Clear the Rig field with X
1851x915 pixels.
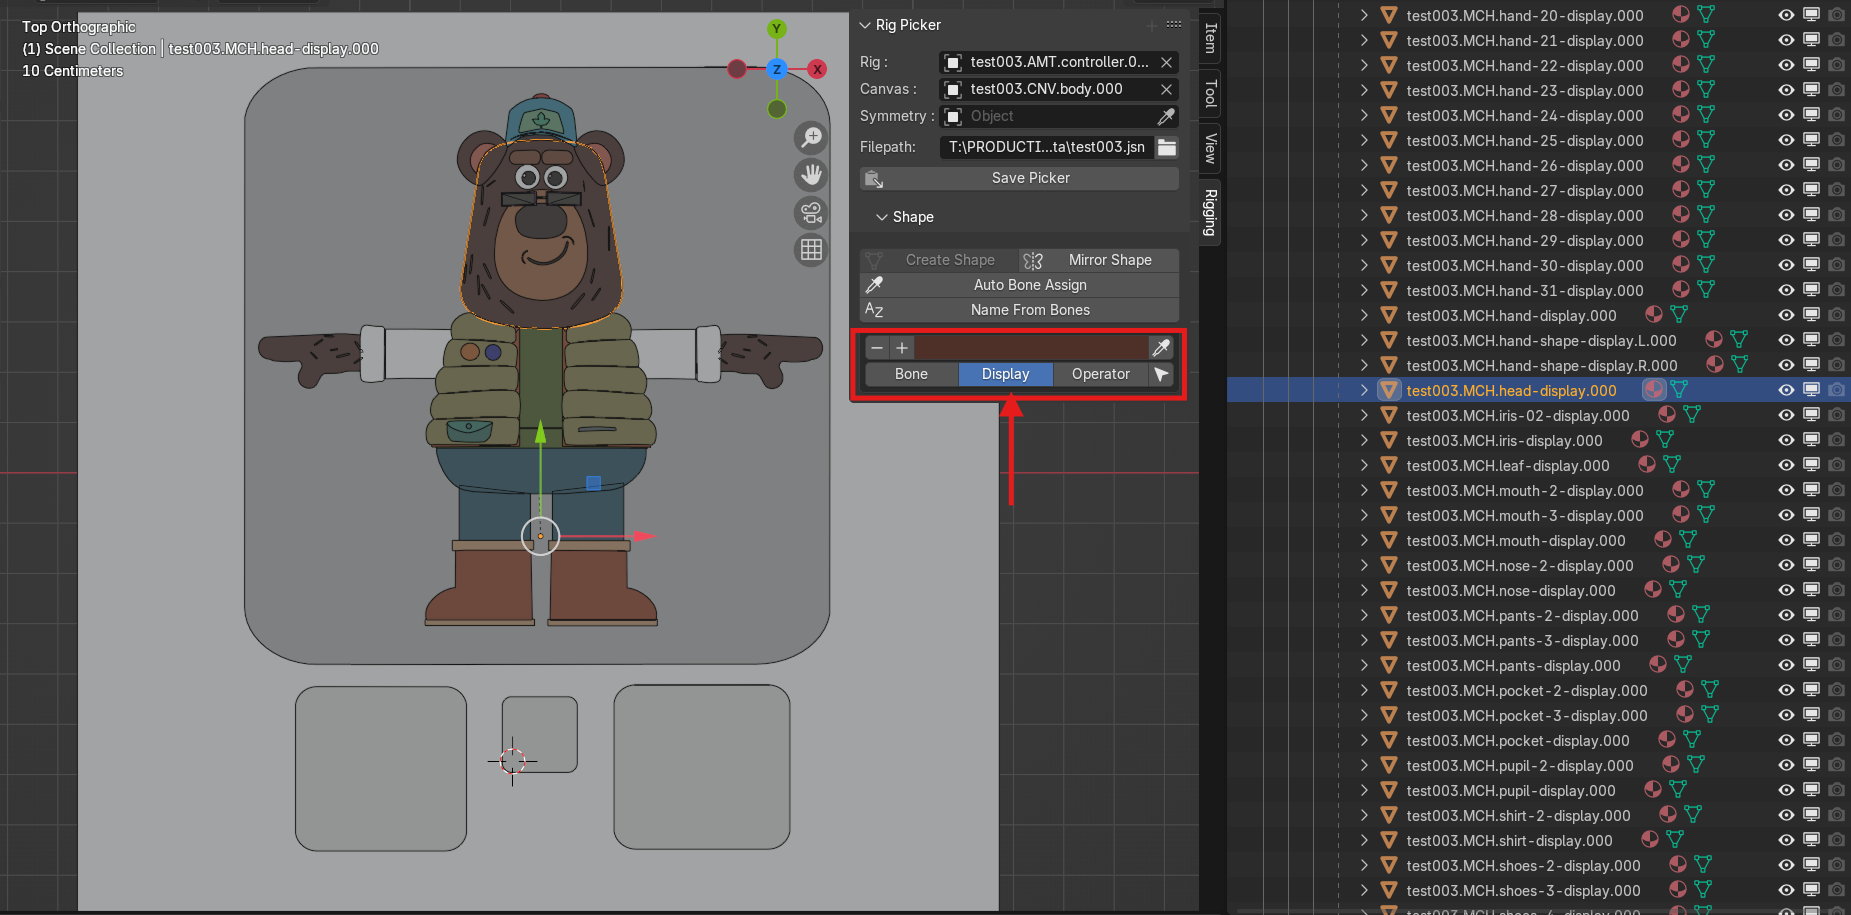pos(1166,62)
